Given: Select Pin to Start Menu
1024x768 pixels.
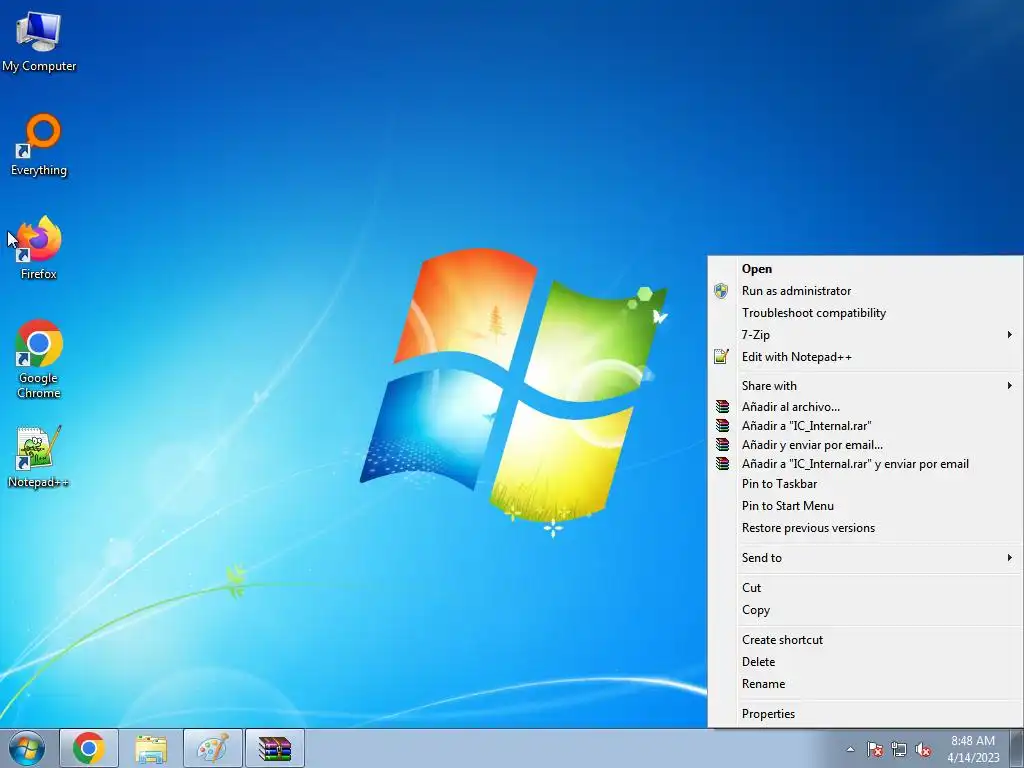Looking at the screenshot, I should 865,506.
